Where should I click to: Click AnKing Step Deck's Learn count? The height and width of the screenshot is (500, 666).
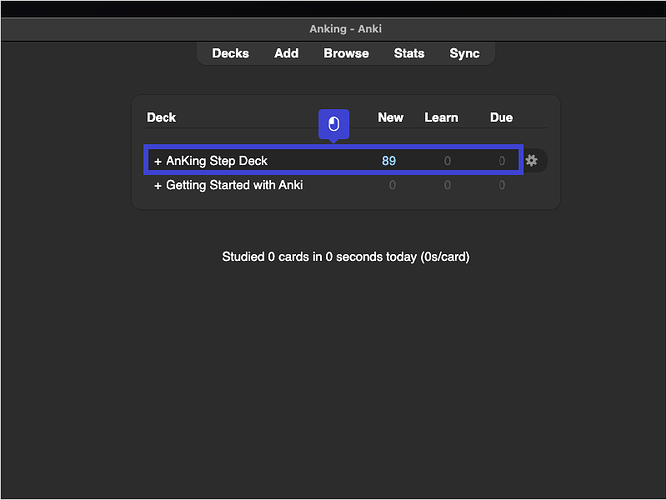coord(447,161)
